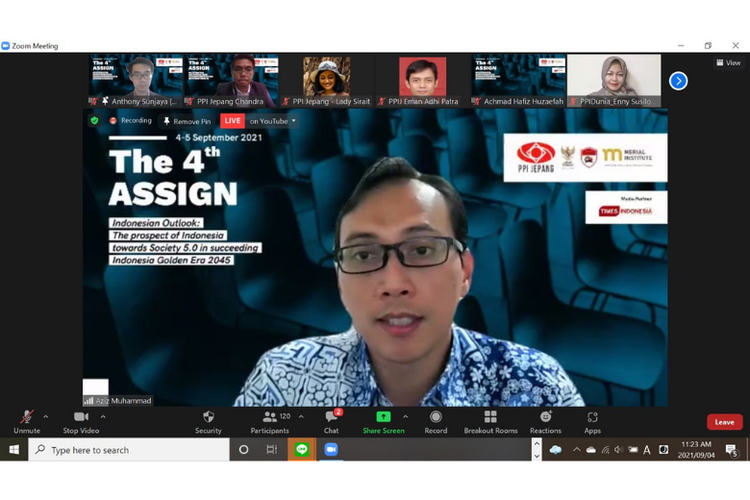This screenshot has height=500, width=750.
Task: Expand the LIVE on YouTube dropdown
Action: click(294, 121)
